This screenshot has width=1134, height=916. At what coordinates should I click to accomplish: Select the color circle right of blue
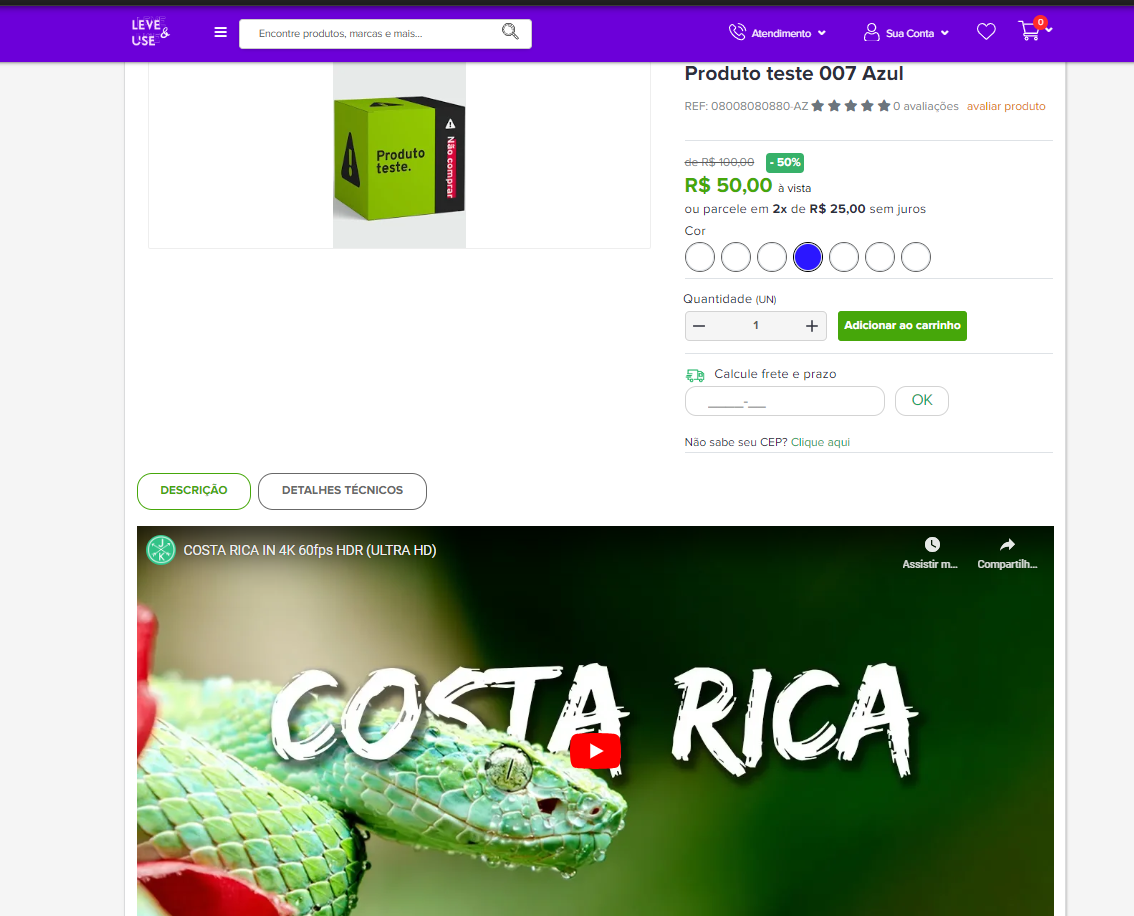tap(844, 257)
